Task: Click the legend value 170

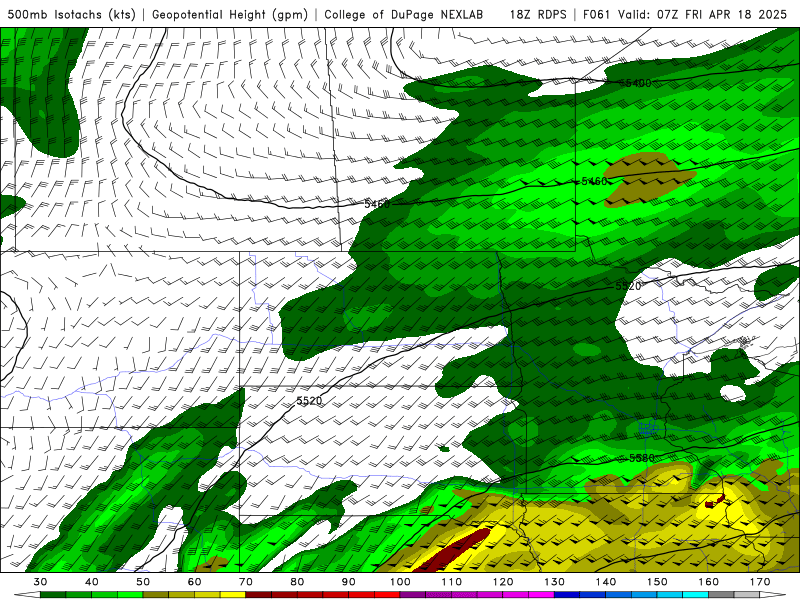Action: pyautogui.click(x=760, y=582)
